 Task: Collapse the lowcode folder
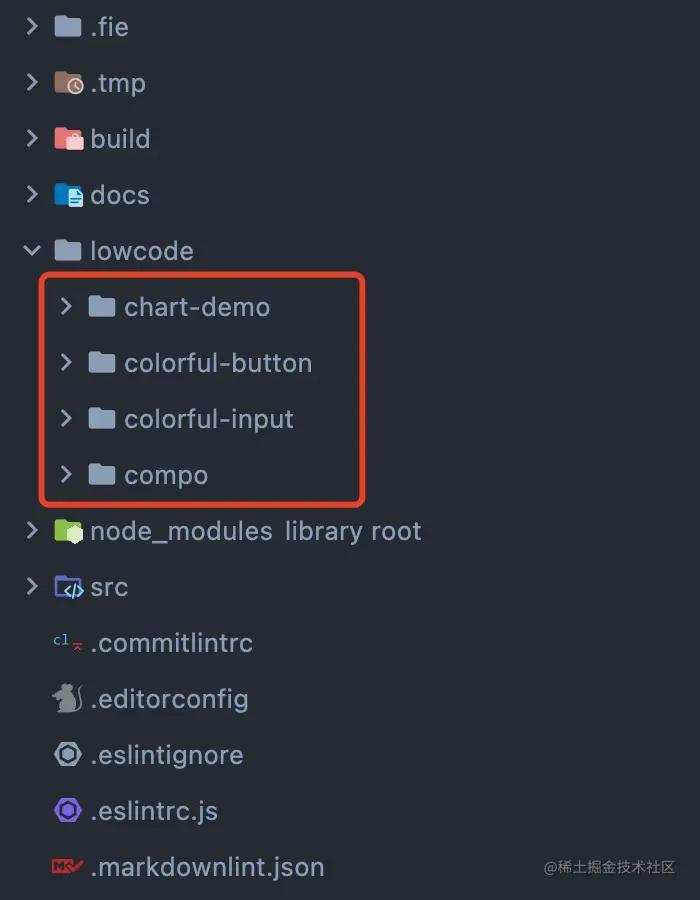[31, 251]
